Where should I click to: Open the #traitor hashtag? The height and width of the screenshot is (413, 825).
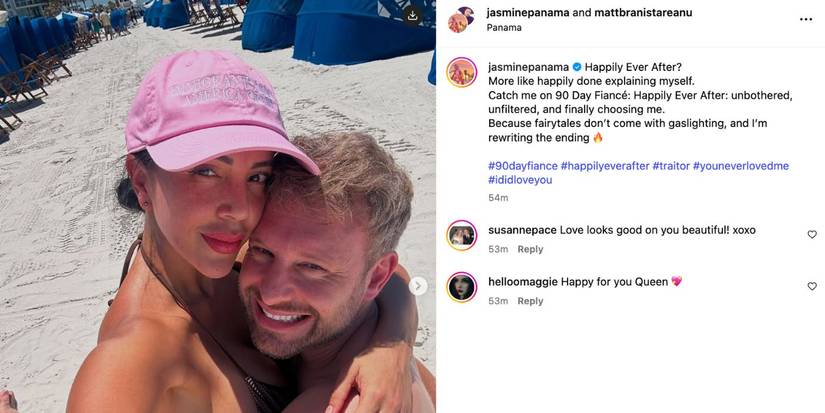click(671, 166)
